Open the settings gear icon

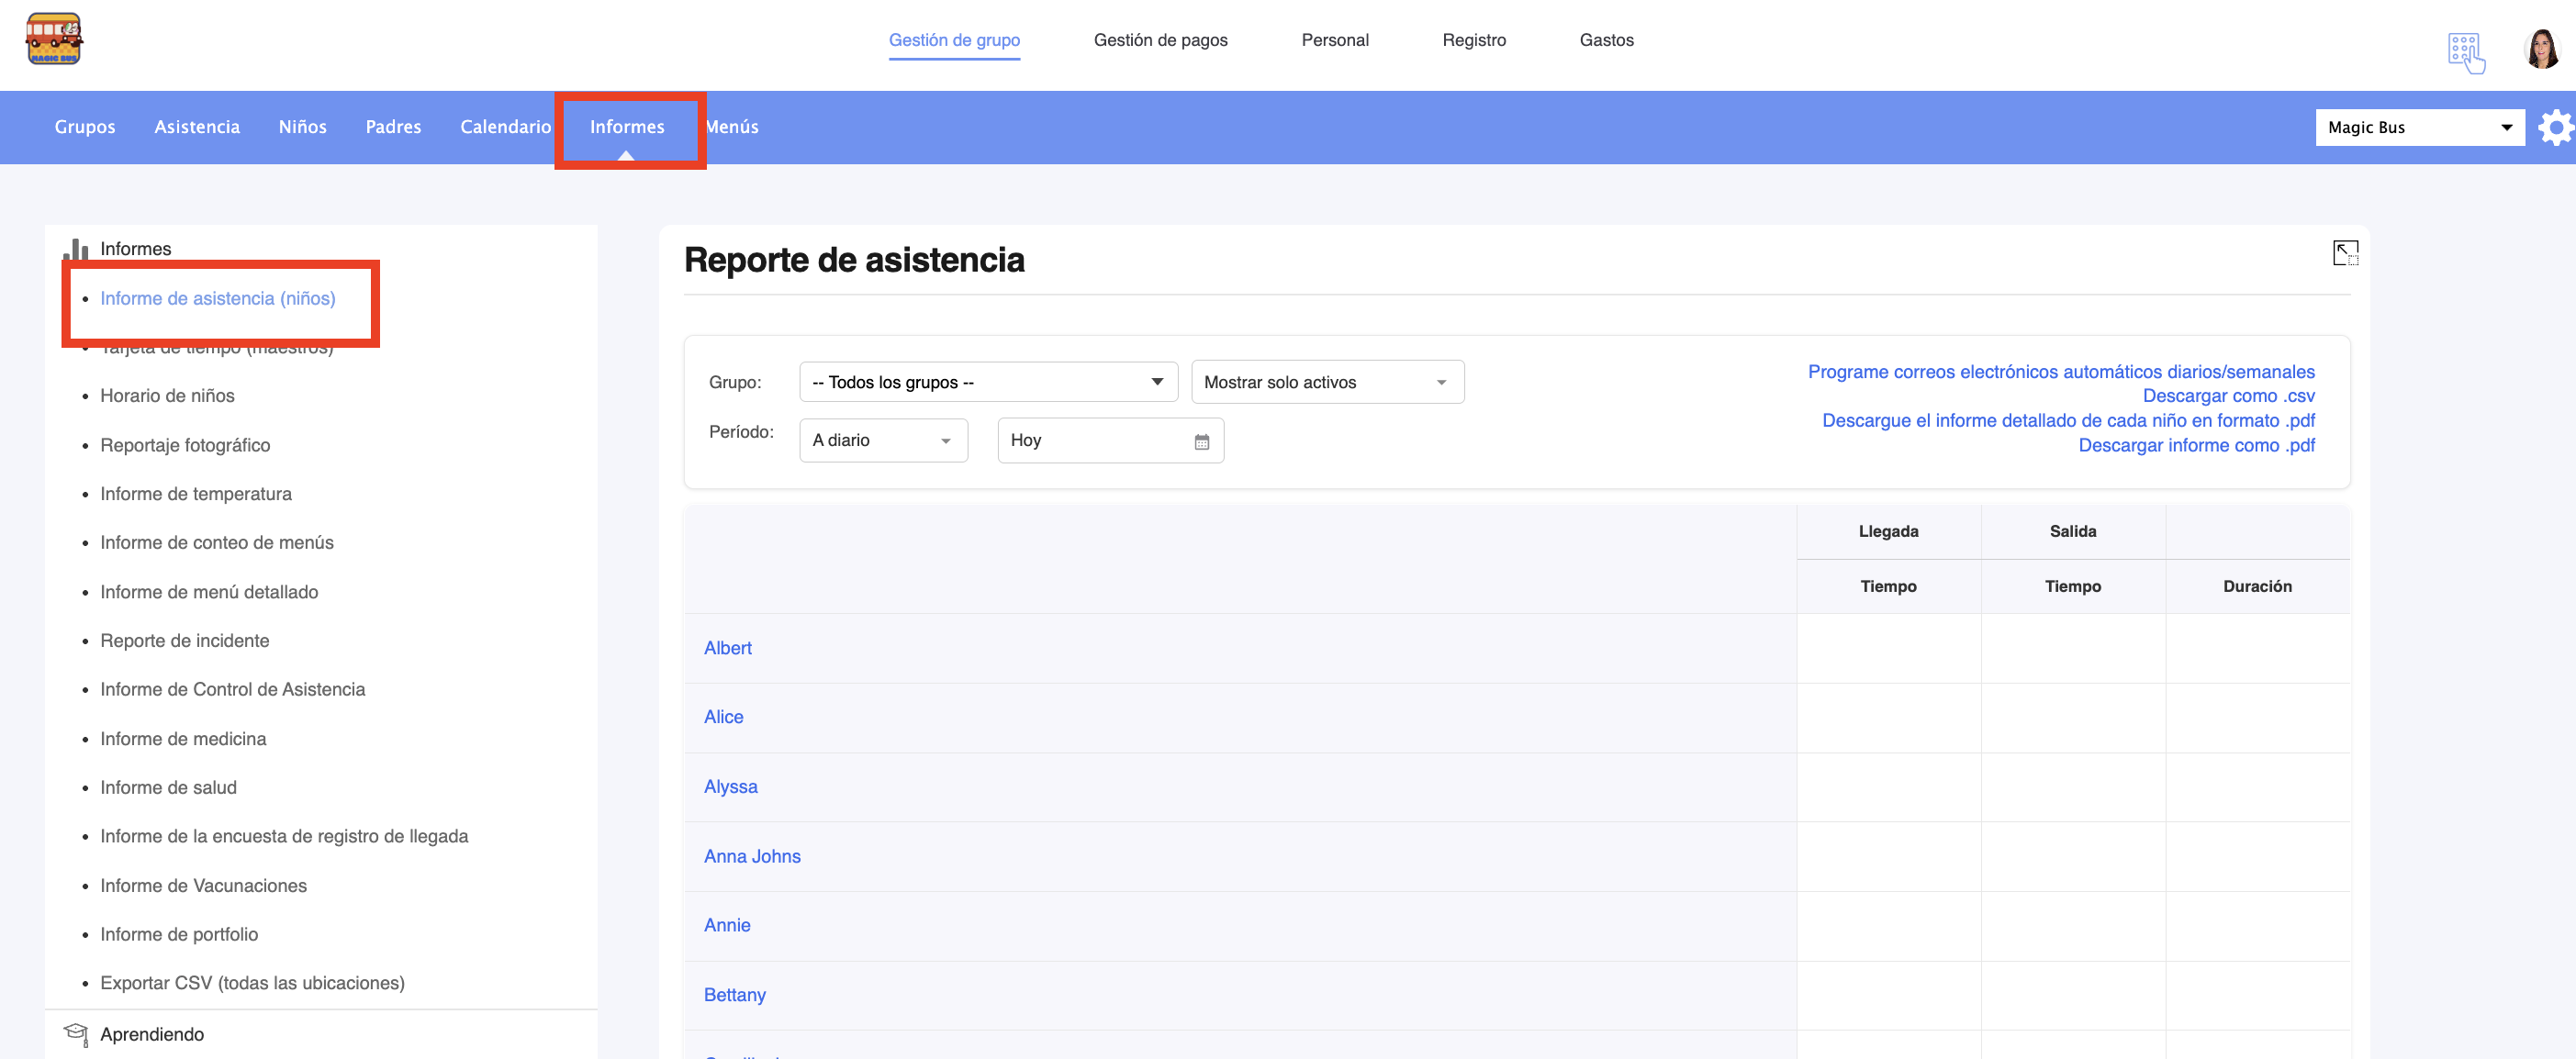tap(2555, 128)
